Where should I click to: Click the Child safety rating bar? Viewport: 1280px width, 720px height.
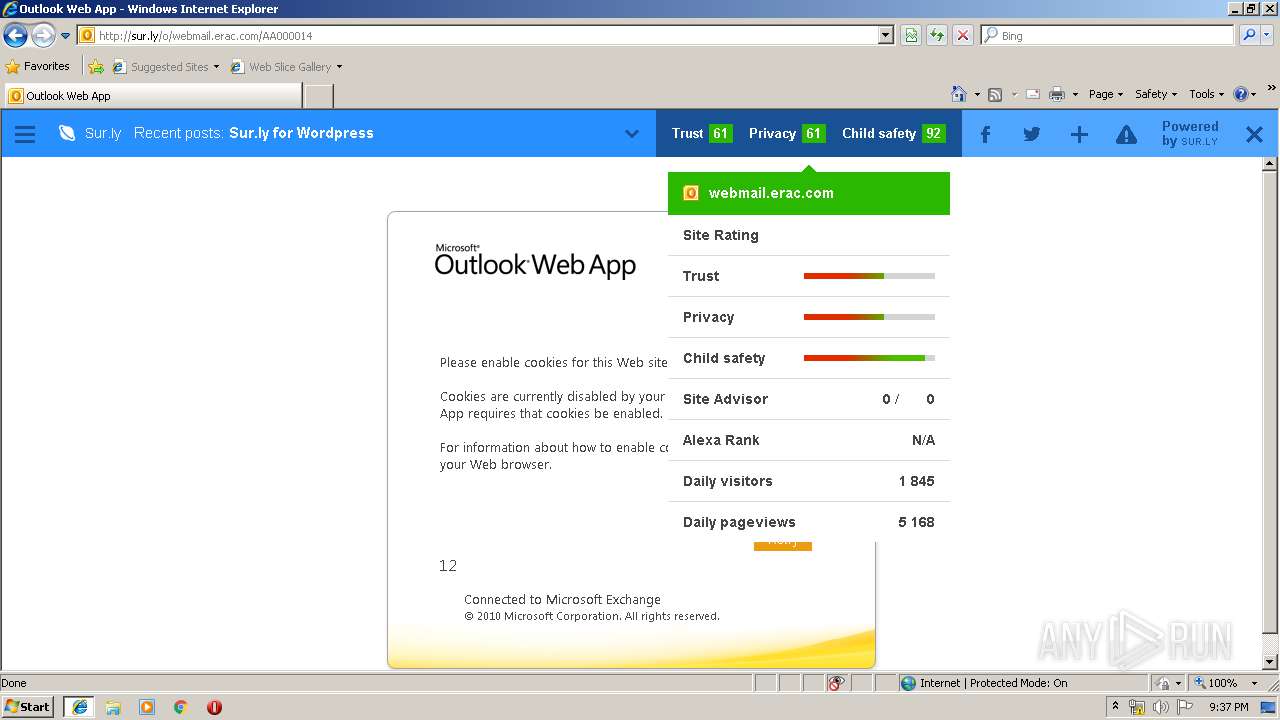tap(869, 358)
